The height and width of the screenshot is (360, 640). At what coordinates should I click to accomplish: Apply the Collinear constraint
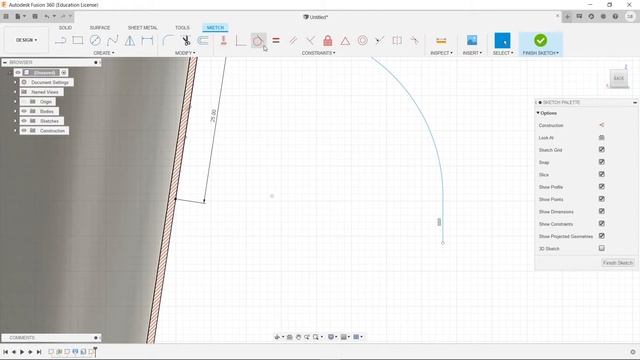[x=380, y=40]
